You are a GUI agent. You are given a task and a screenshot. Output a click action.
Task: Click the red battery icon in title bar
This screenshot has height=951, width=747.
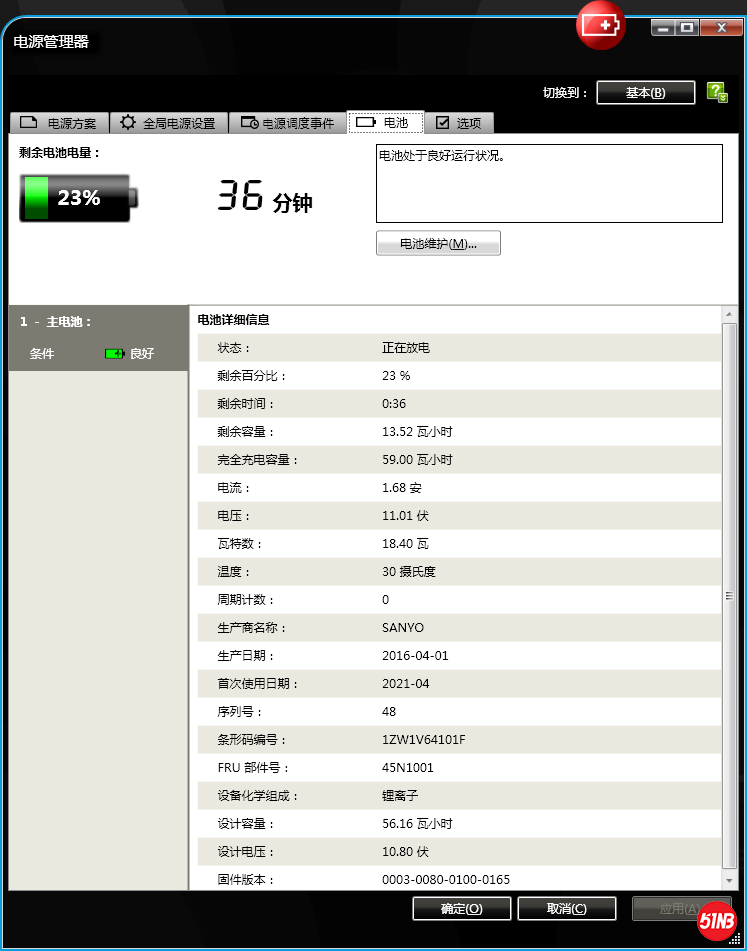pyautogui.click(x=601, y=26)
